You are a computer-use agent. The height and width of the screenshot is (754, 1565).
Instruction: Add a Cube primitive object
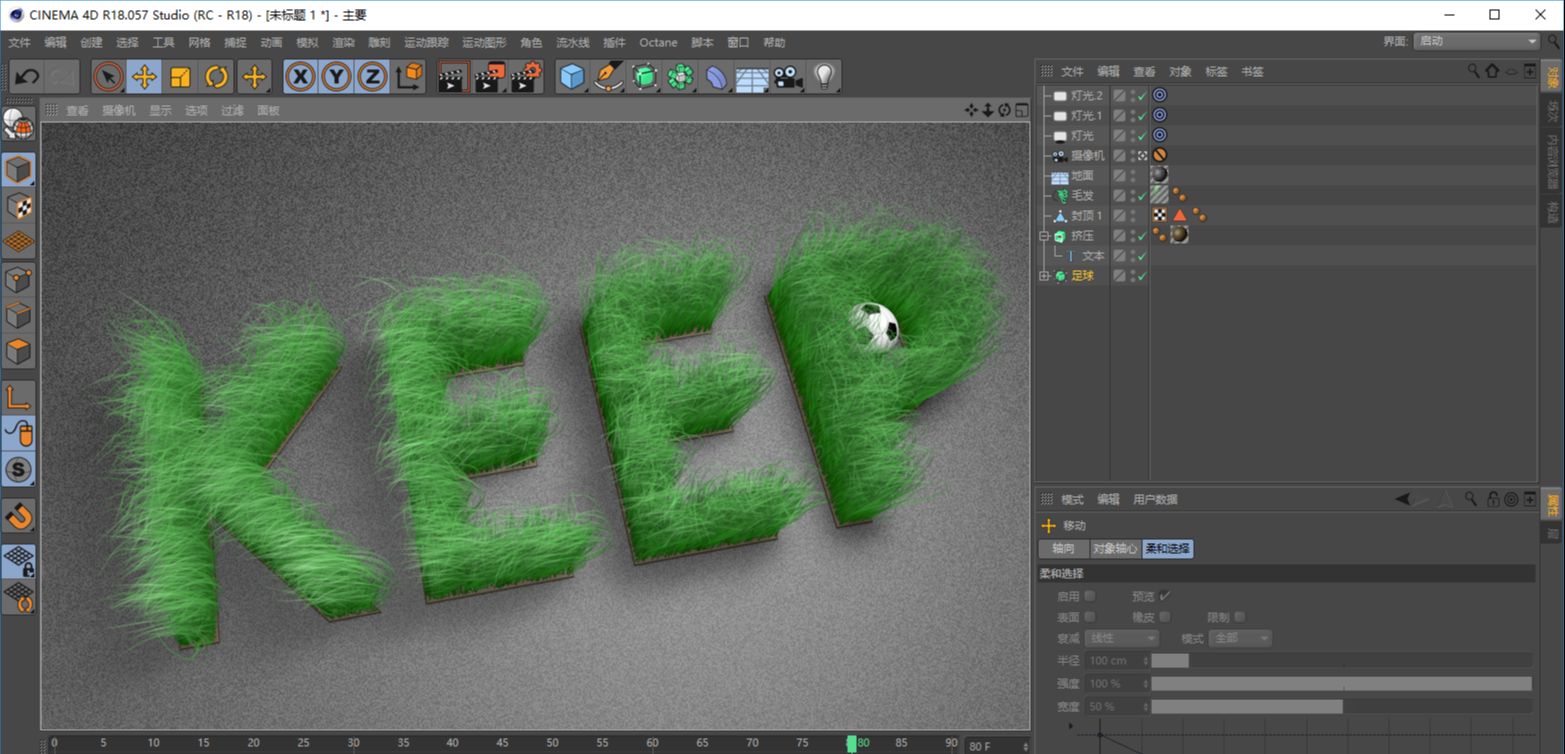[572, 77]
